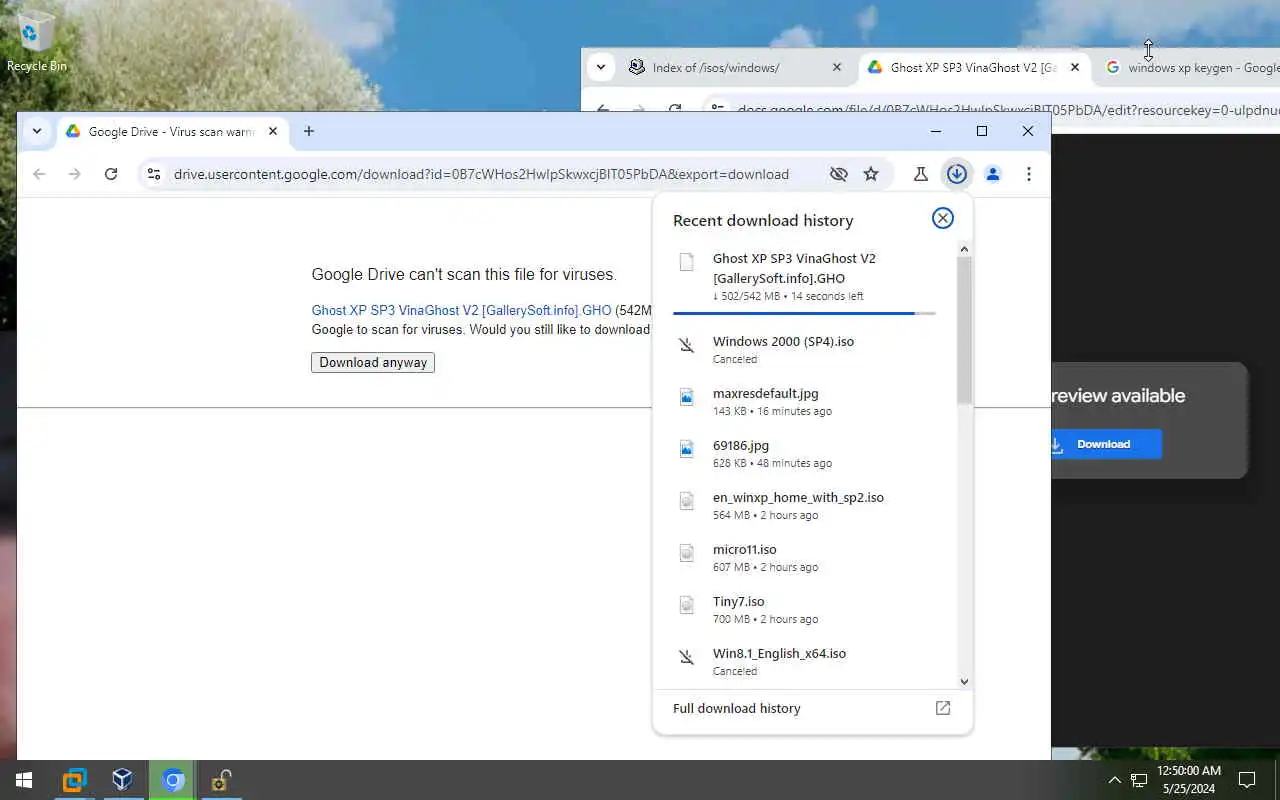Select the maxresdefault.jpg entry name
Screen dimensions: 1280x800
(x=765, y=393)
